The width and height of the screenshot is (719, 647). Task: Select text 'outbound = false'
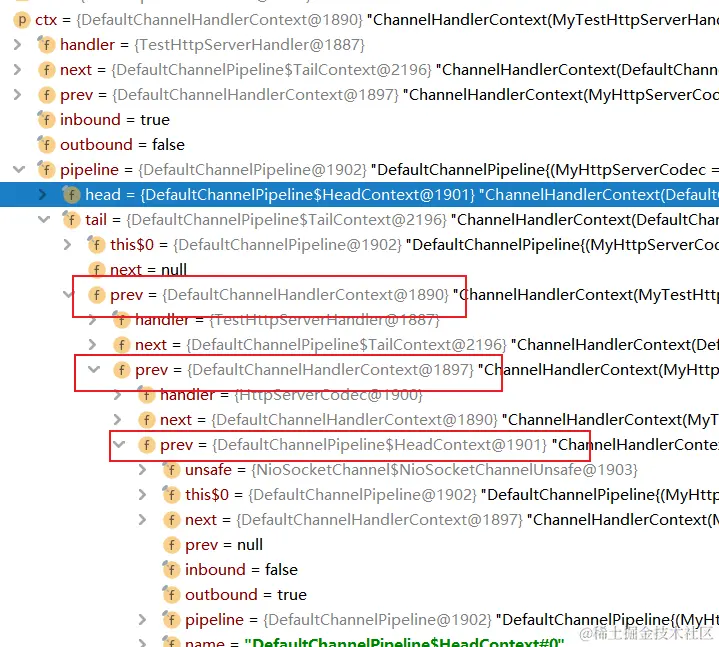pos(122,145)
